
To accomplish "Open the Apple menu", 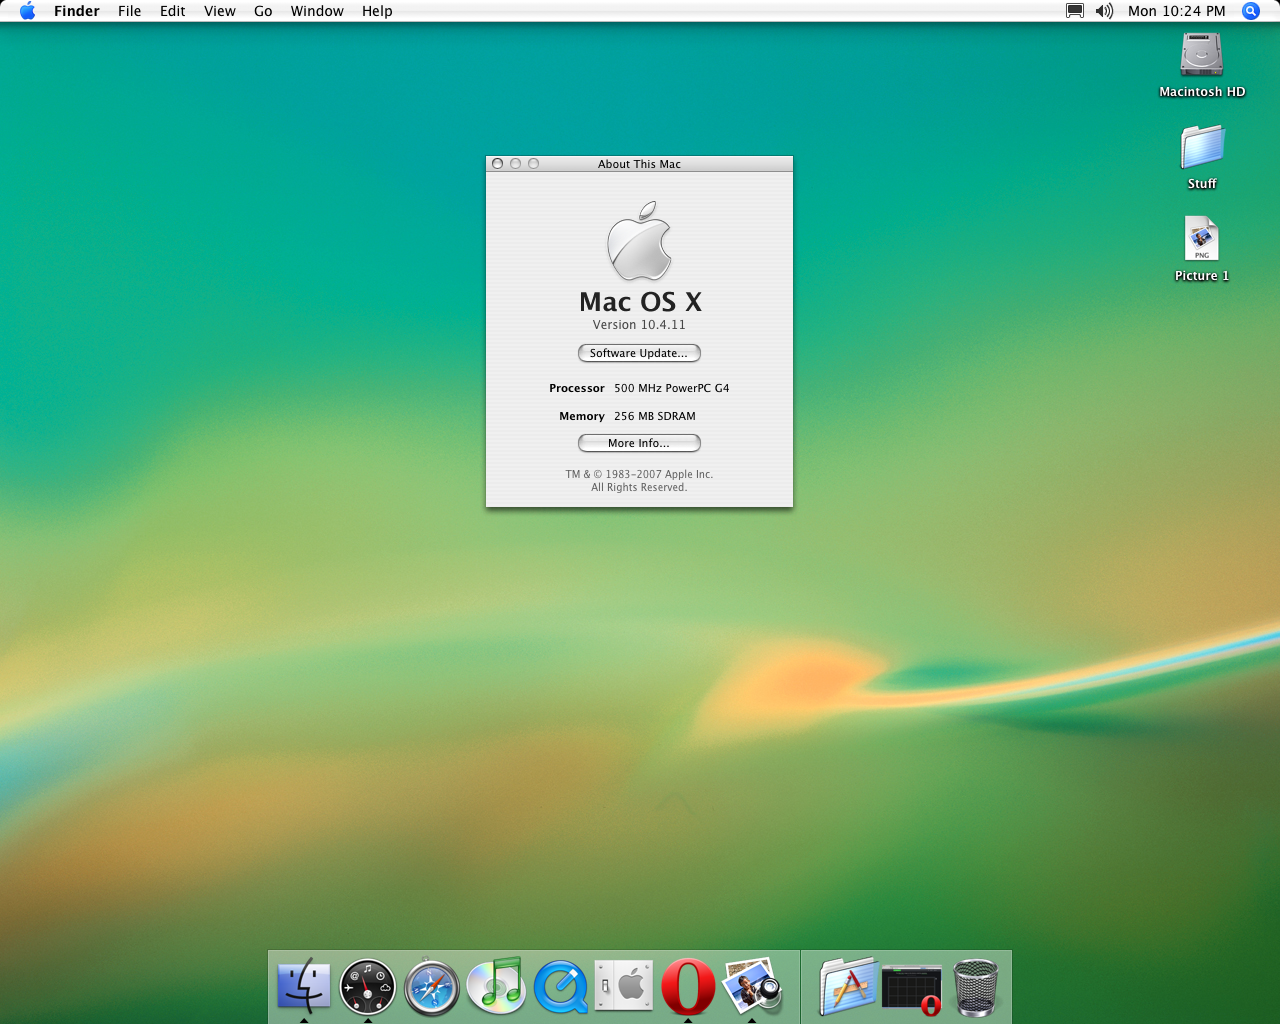I will point(27,11).
